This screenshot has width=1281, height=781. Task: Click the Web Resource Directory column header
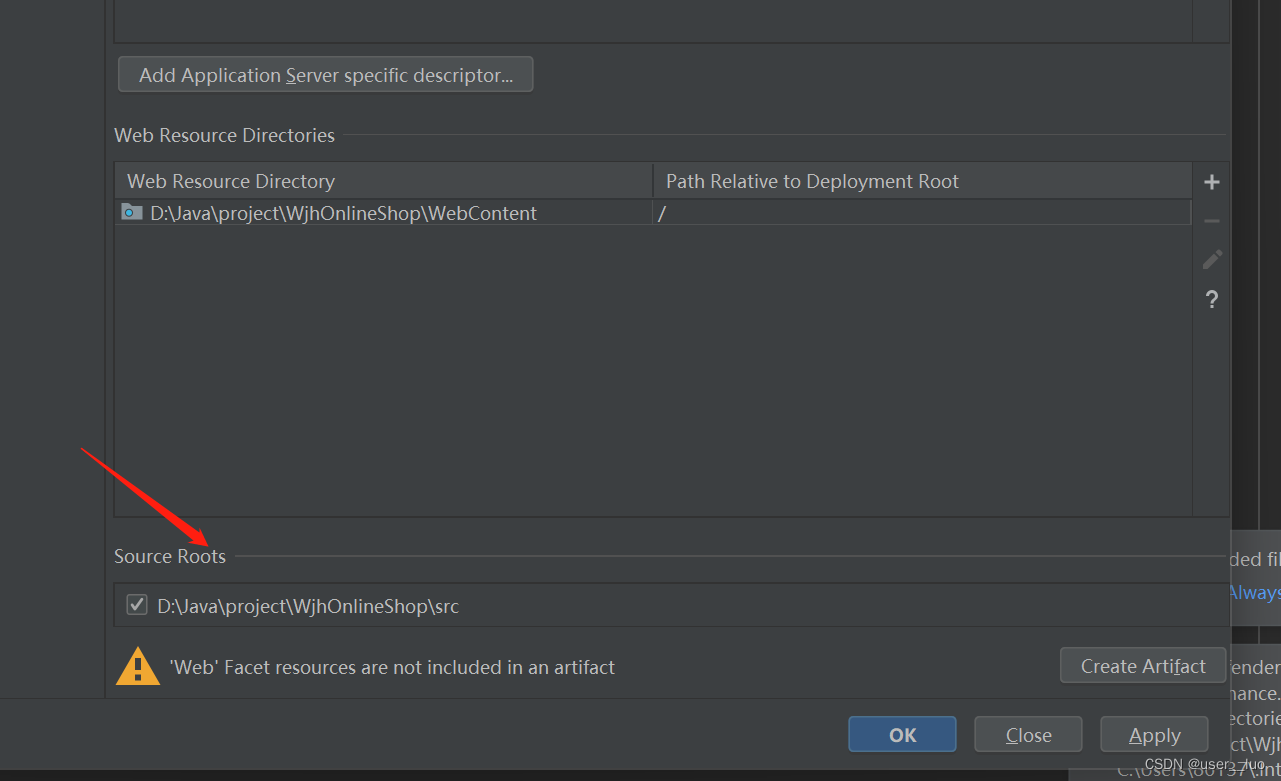231,181
